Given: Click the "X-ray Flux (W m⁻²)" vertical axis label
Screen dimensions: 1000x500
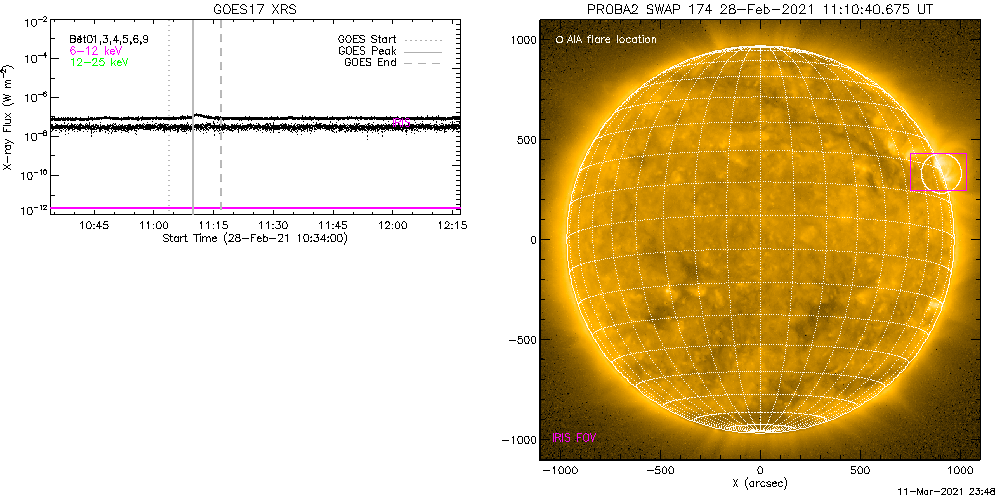Looking at the screenshot, I should coord(7,117).
